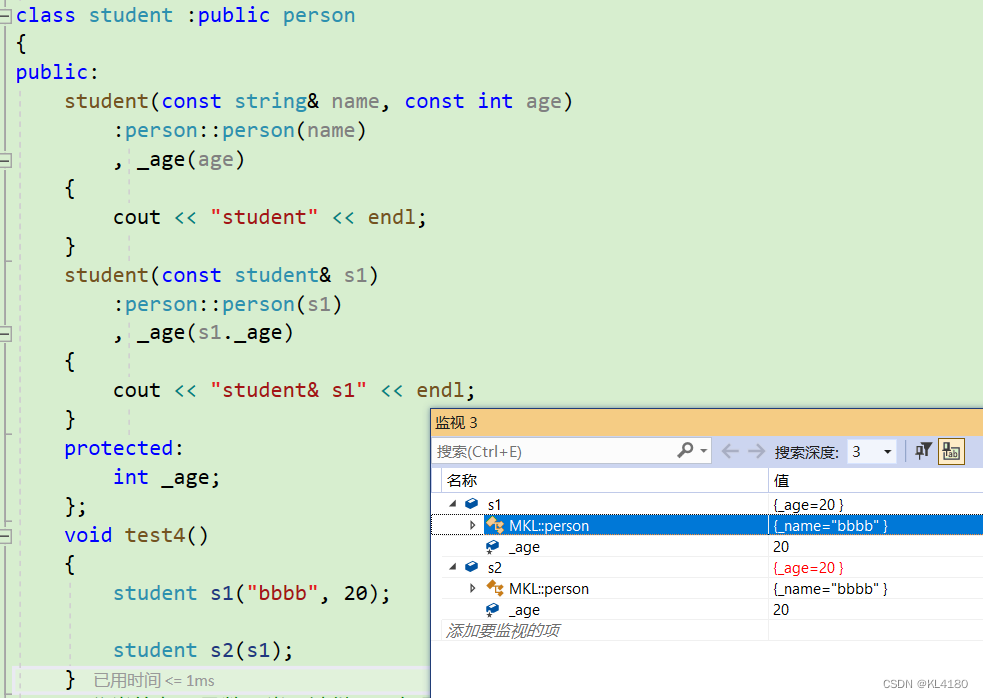The image size is (983, 698).
Task: Click the 搜索深度 label
Action: point(806,452)
